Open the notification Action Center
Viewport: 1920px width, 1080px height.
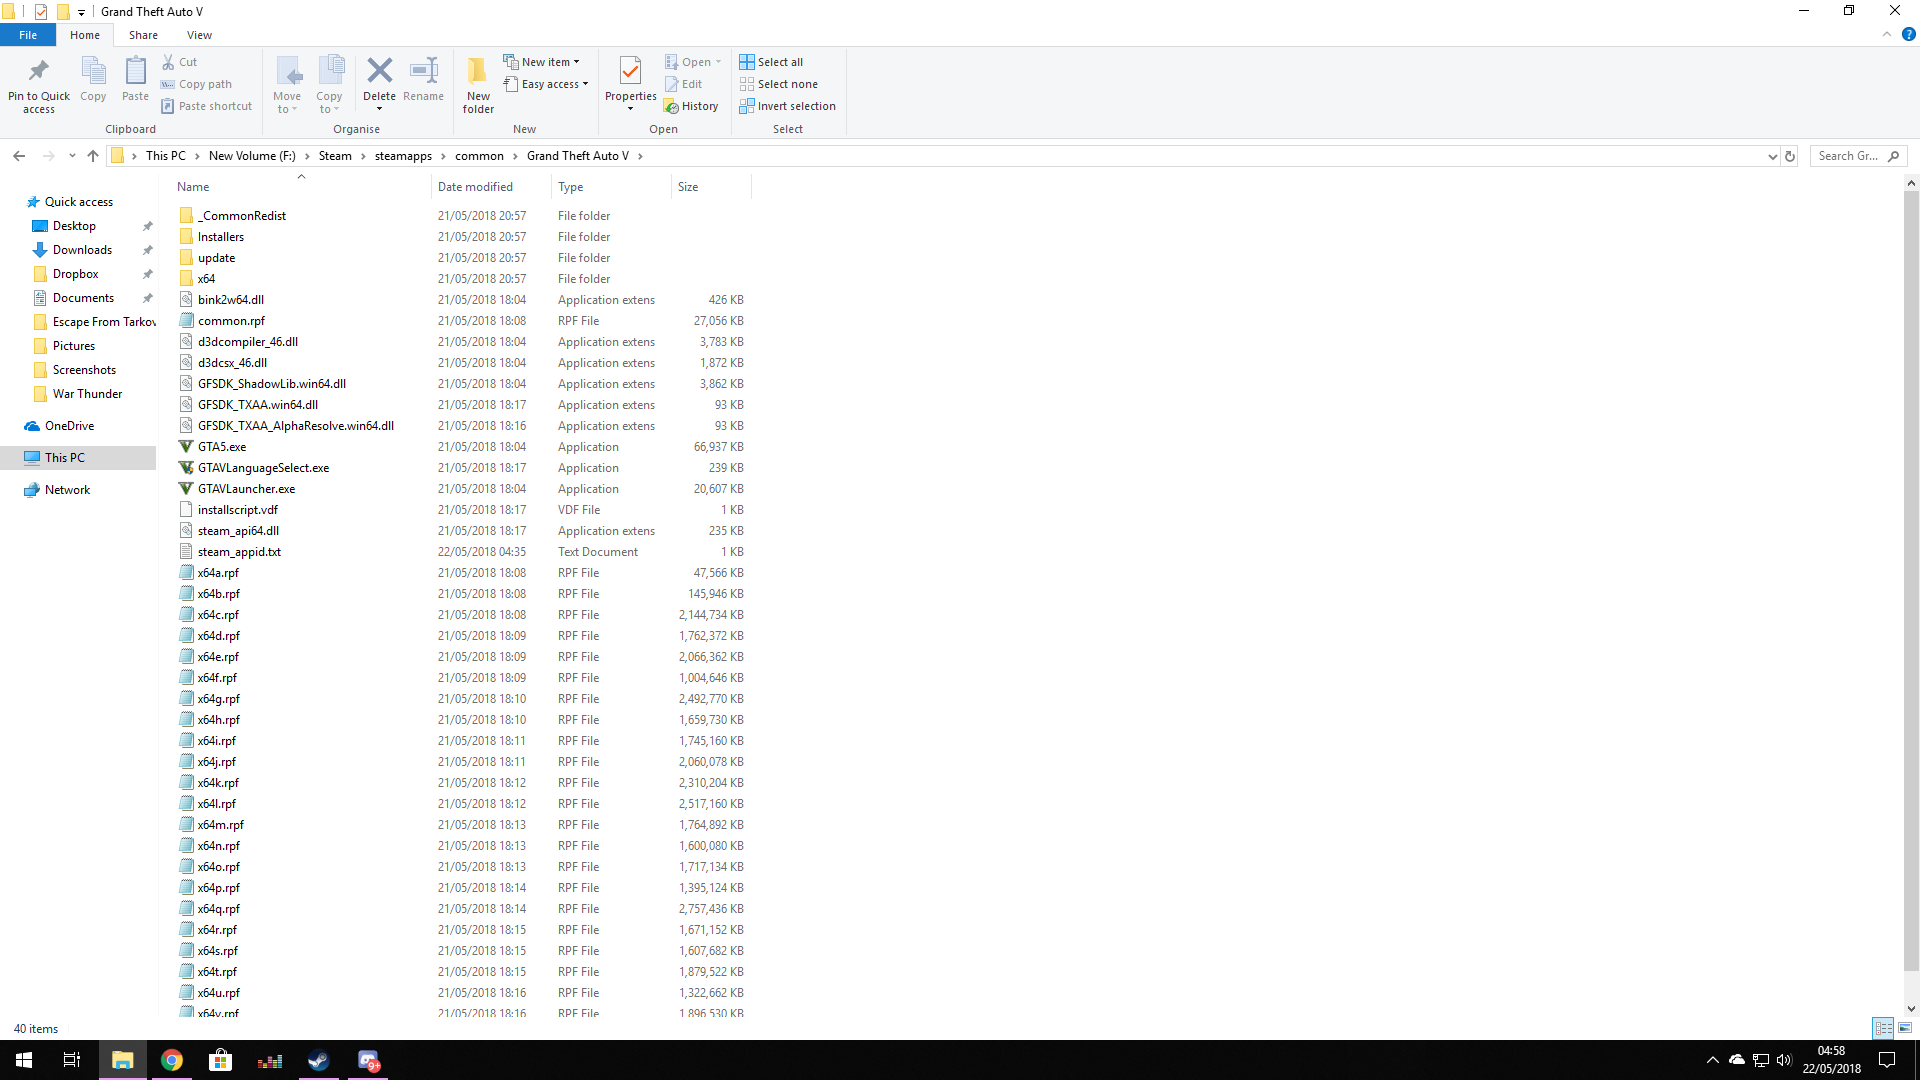(1887, 1060)
